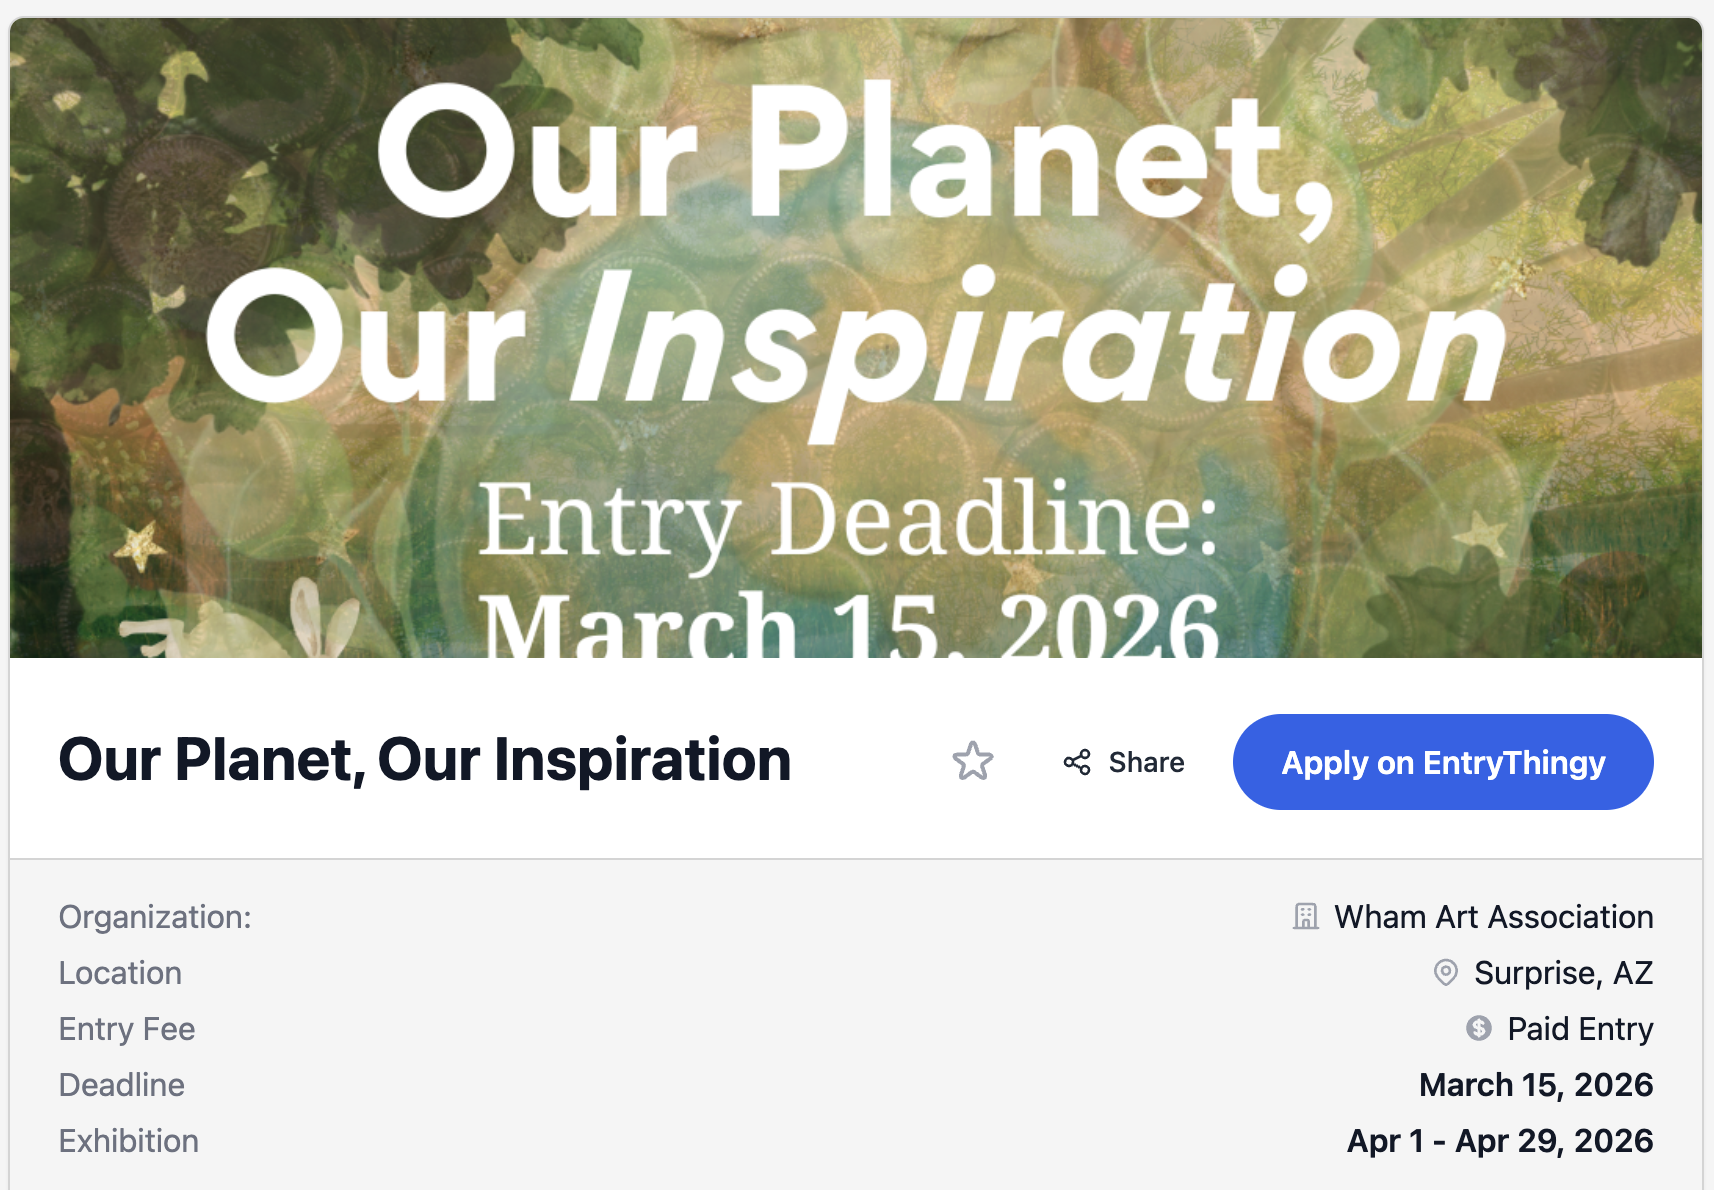
Task: Click the 'Deadline' field label
Action: point(122,1085)
